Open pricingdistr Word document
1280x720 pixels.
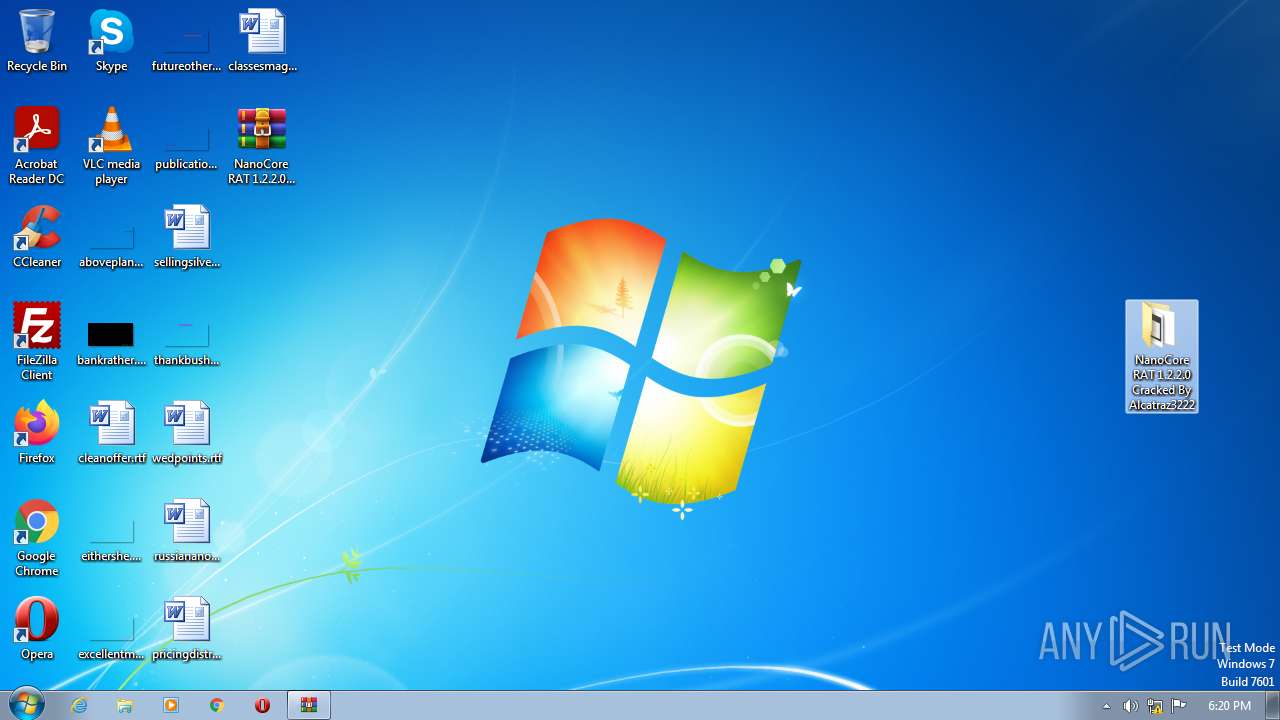(x=186, y=629)
